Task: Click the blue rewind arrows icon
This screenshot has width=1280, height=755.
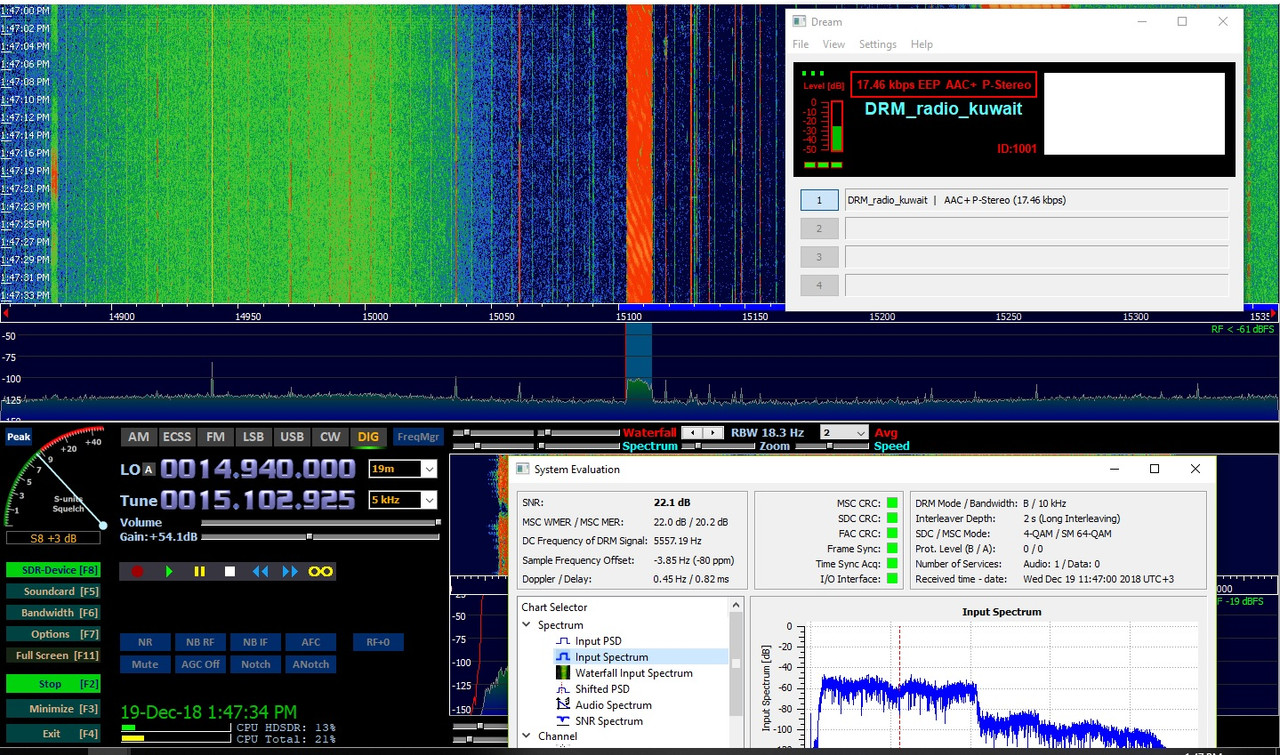Action: 260,571
